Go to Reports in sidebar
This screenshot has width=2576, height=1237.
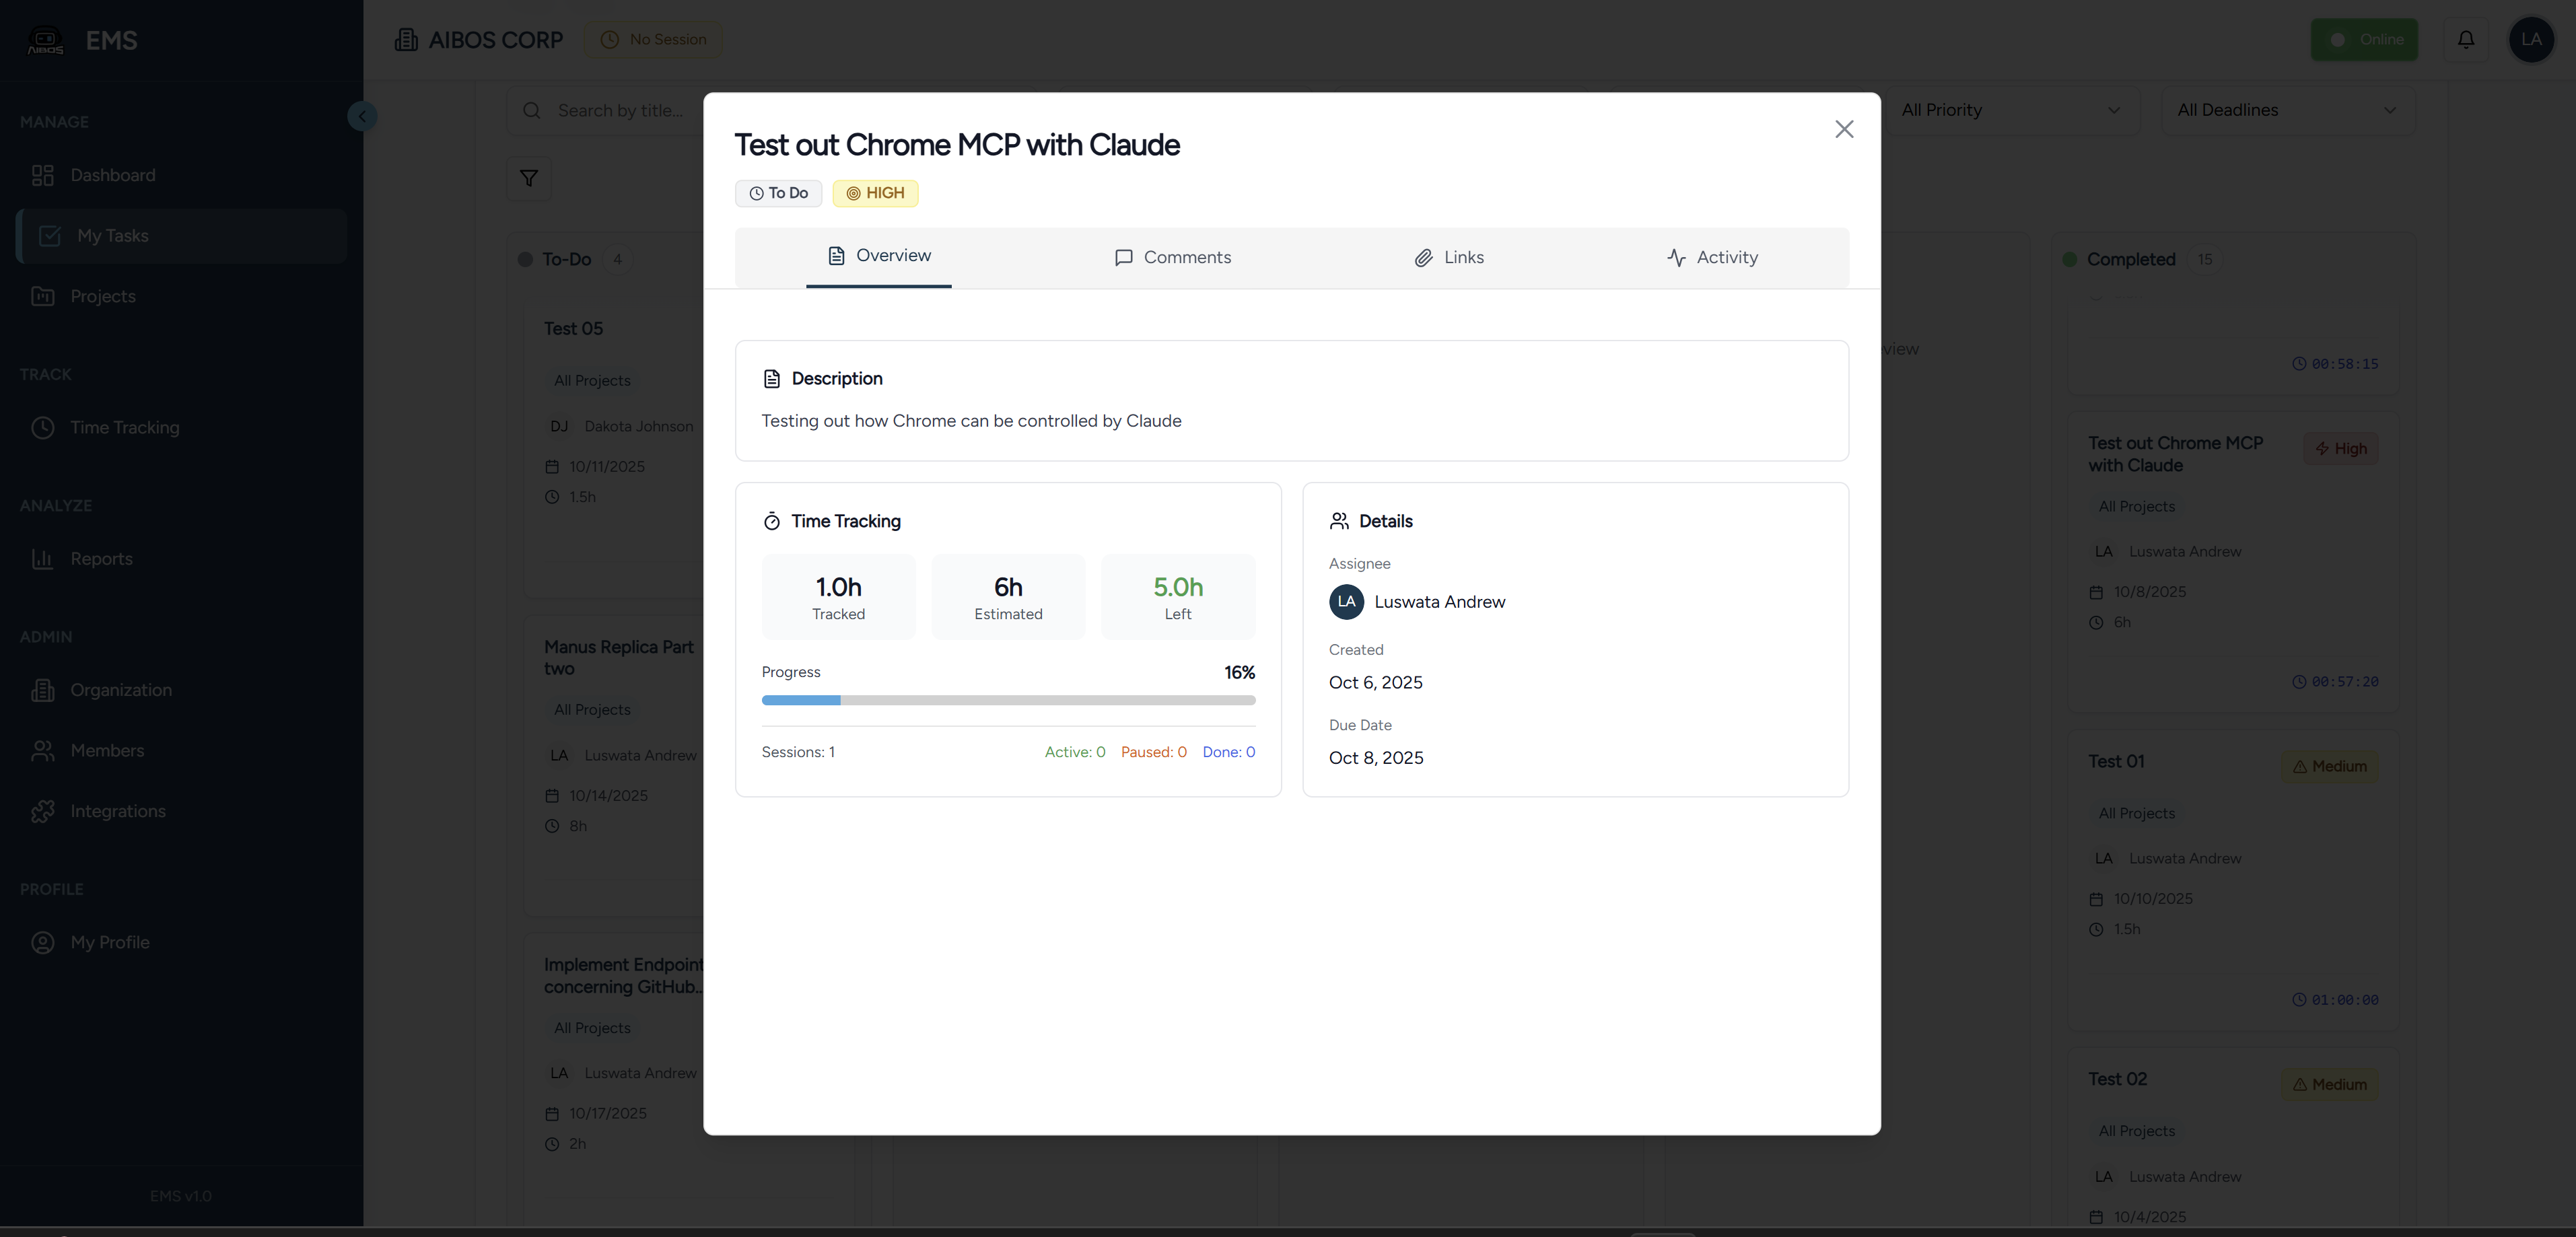[101, 559]
